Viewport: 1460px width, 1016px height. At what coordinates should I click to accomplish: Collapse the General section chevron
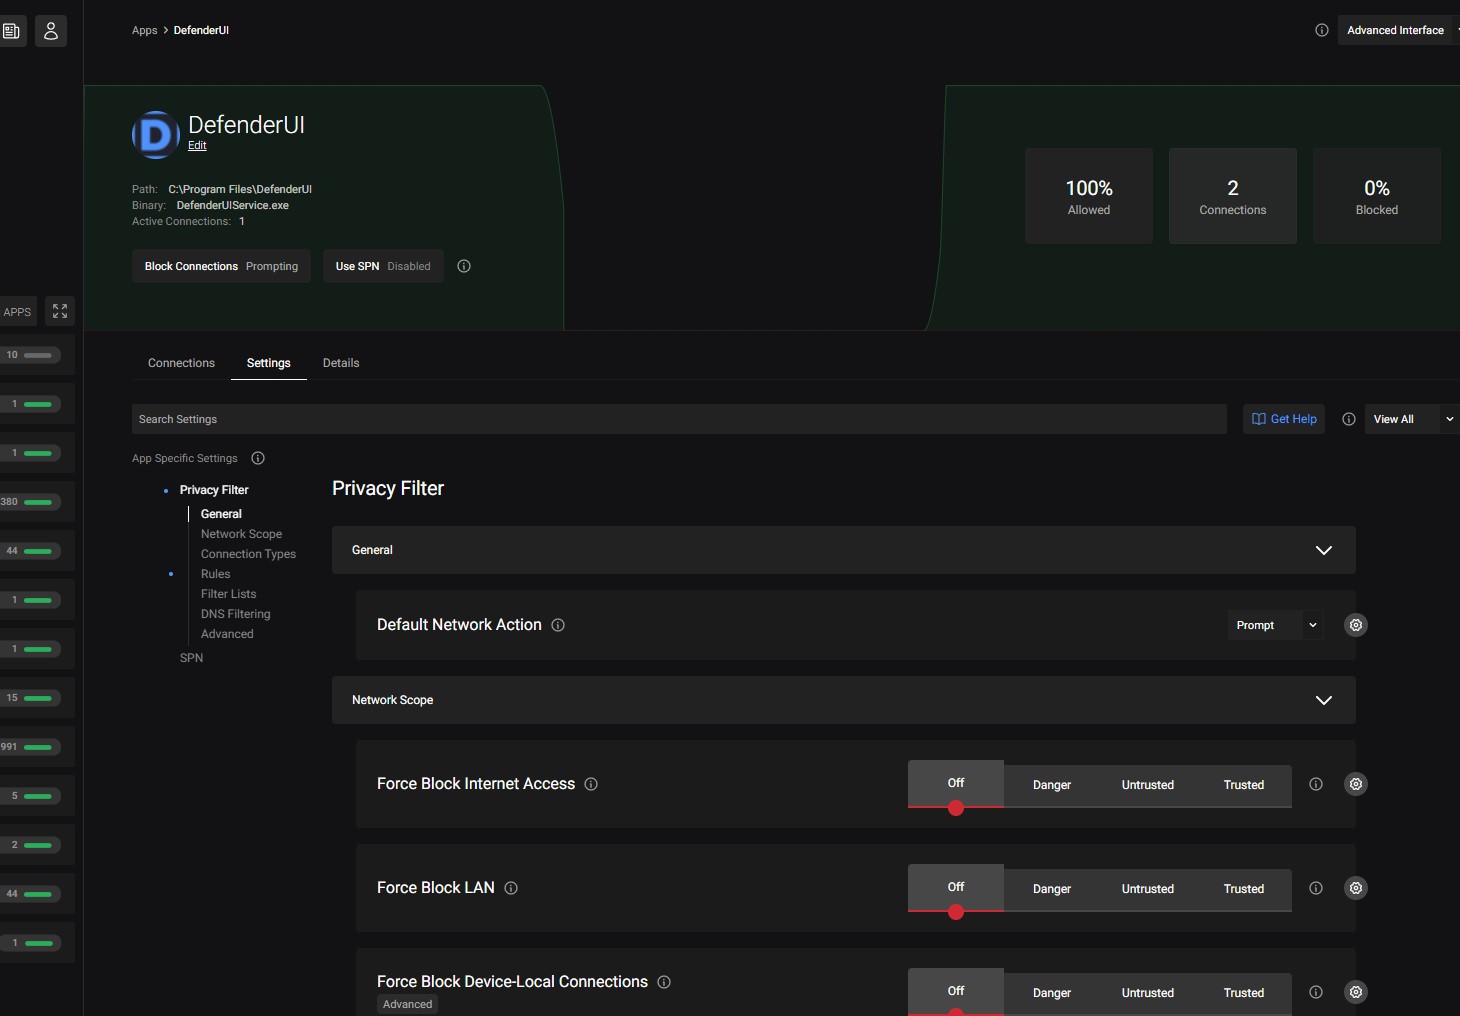(1324, 550)
